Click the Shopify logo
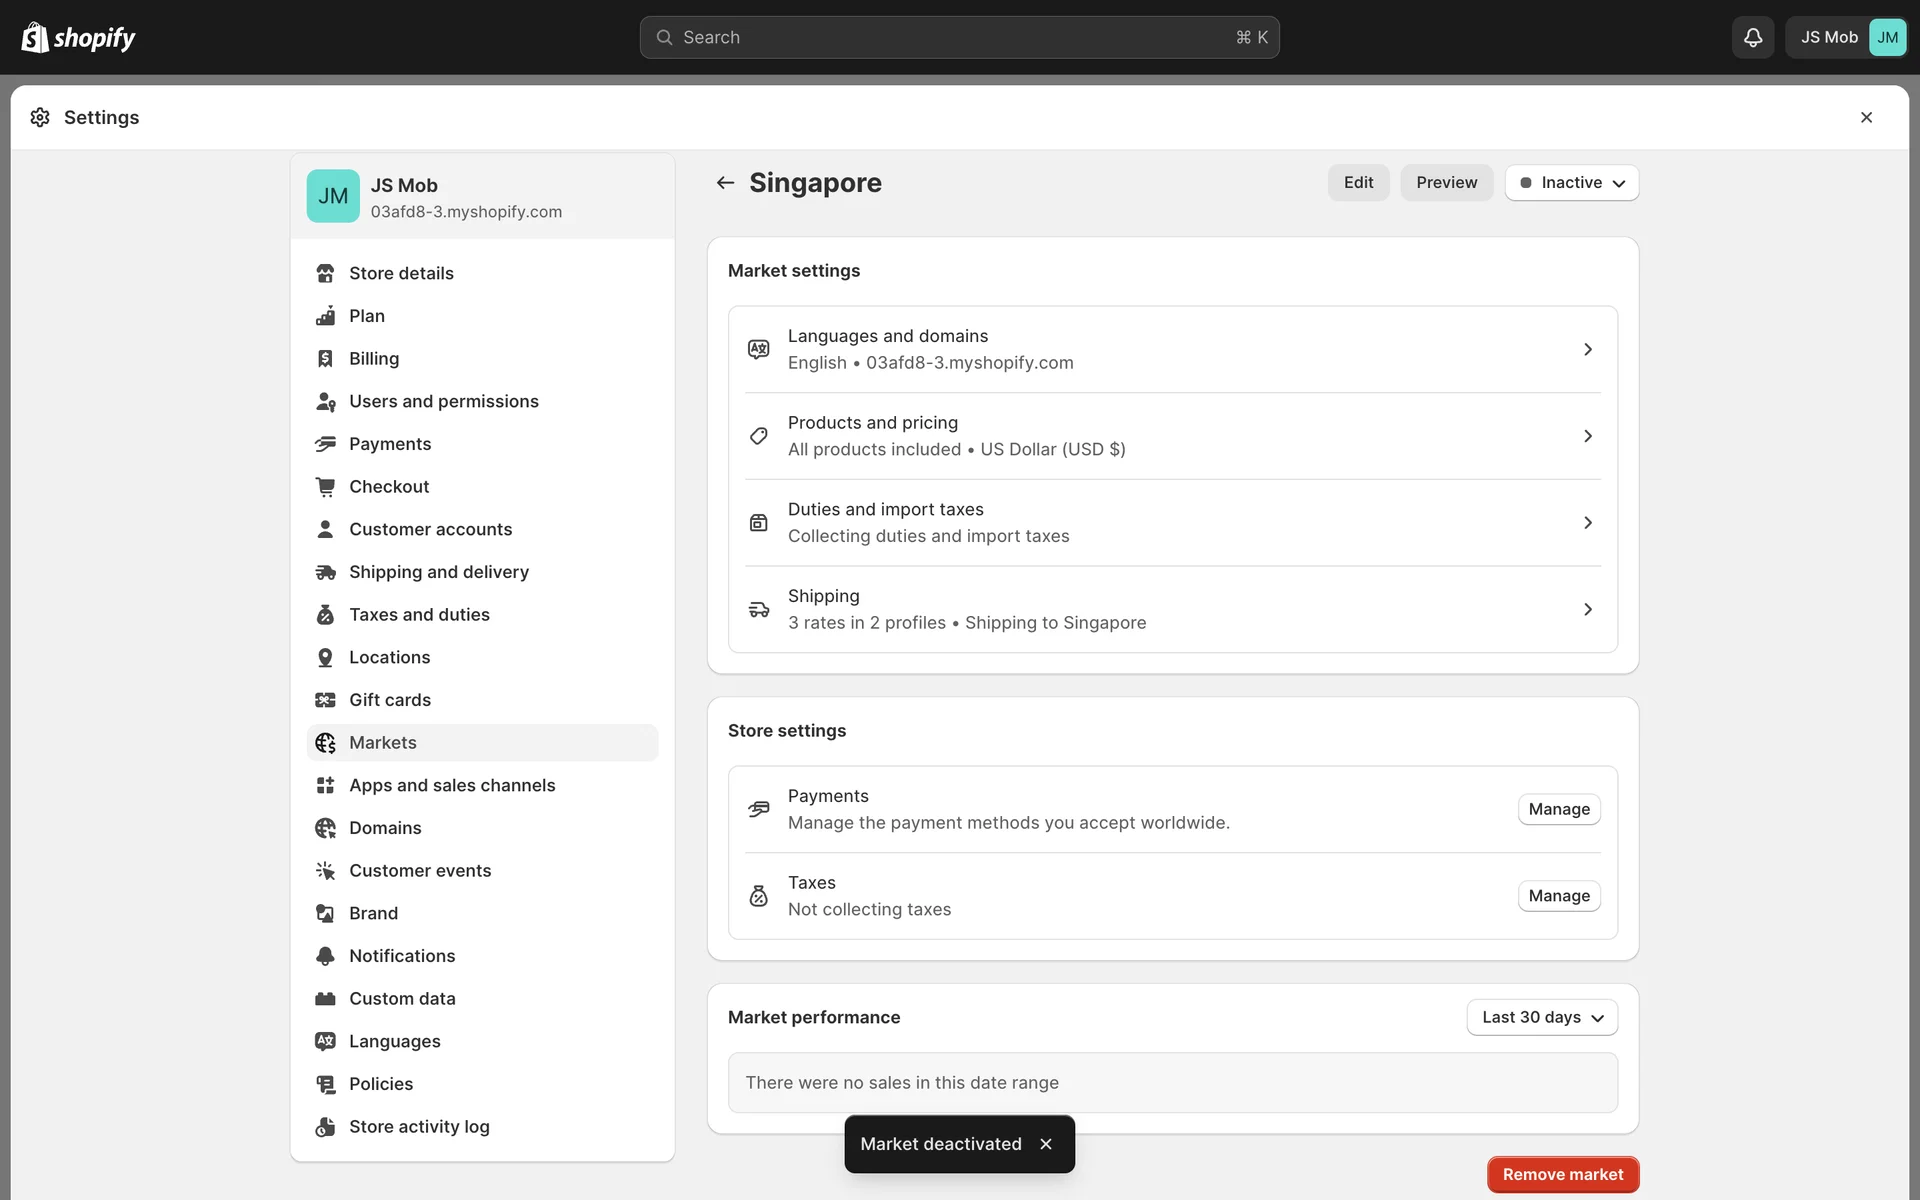The image size is (1920, 1200). point(78,37)
